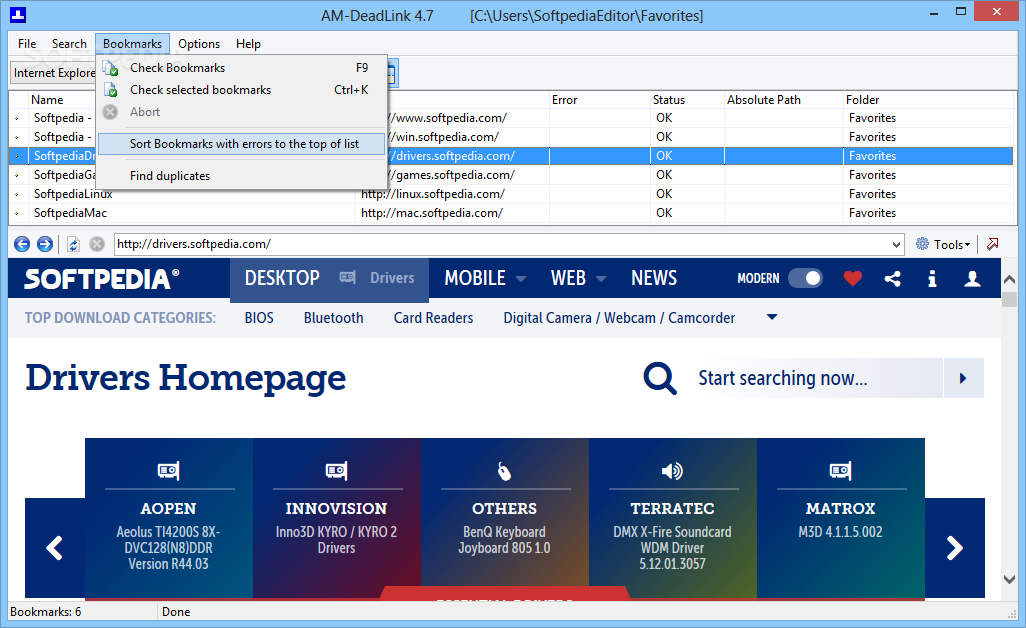This screenshot has width=1026, height=628.
Task: Click the search submit arrow button
Action: pos(963,378)
